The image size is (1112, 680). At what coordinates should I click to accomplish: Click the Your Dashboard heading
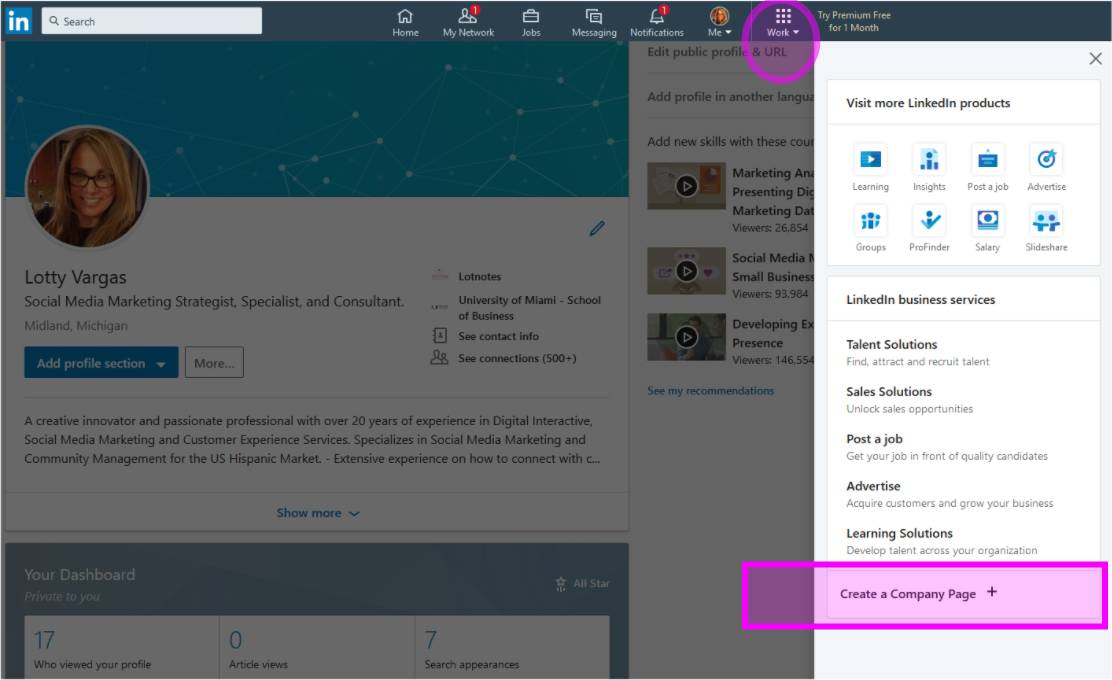pos(79,574)
